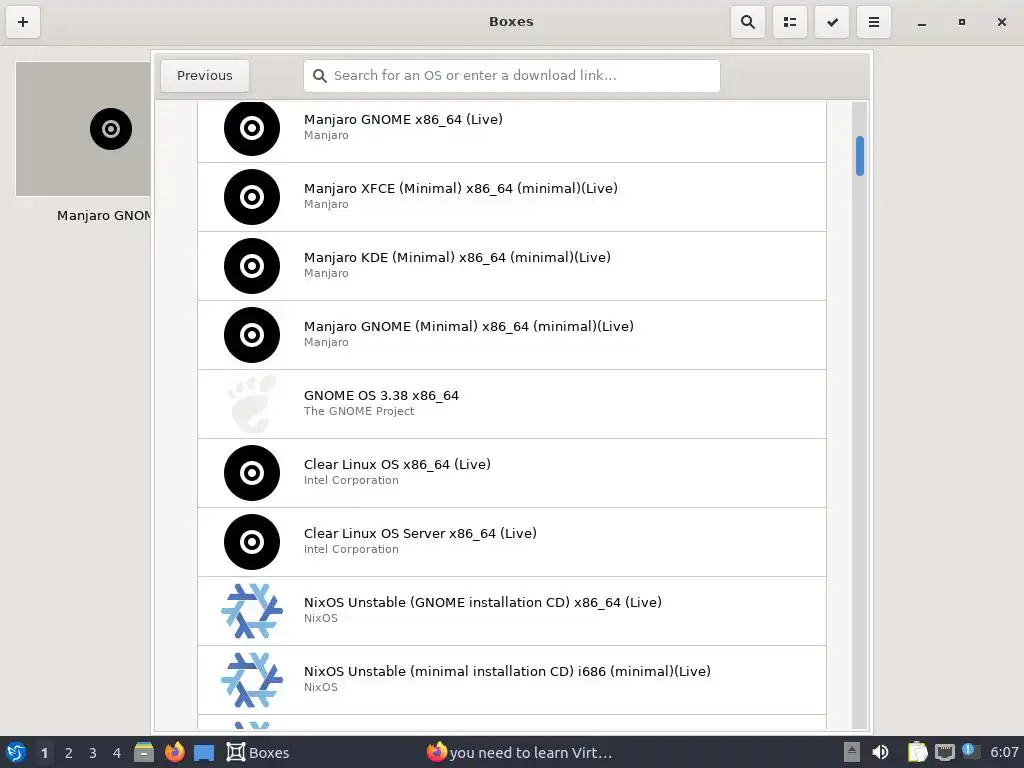This screenshot has width=1024, height=768.
Task: Switch to workspace 3
Action: tap(93, 753)
